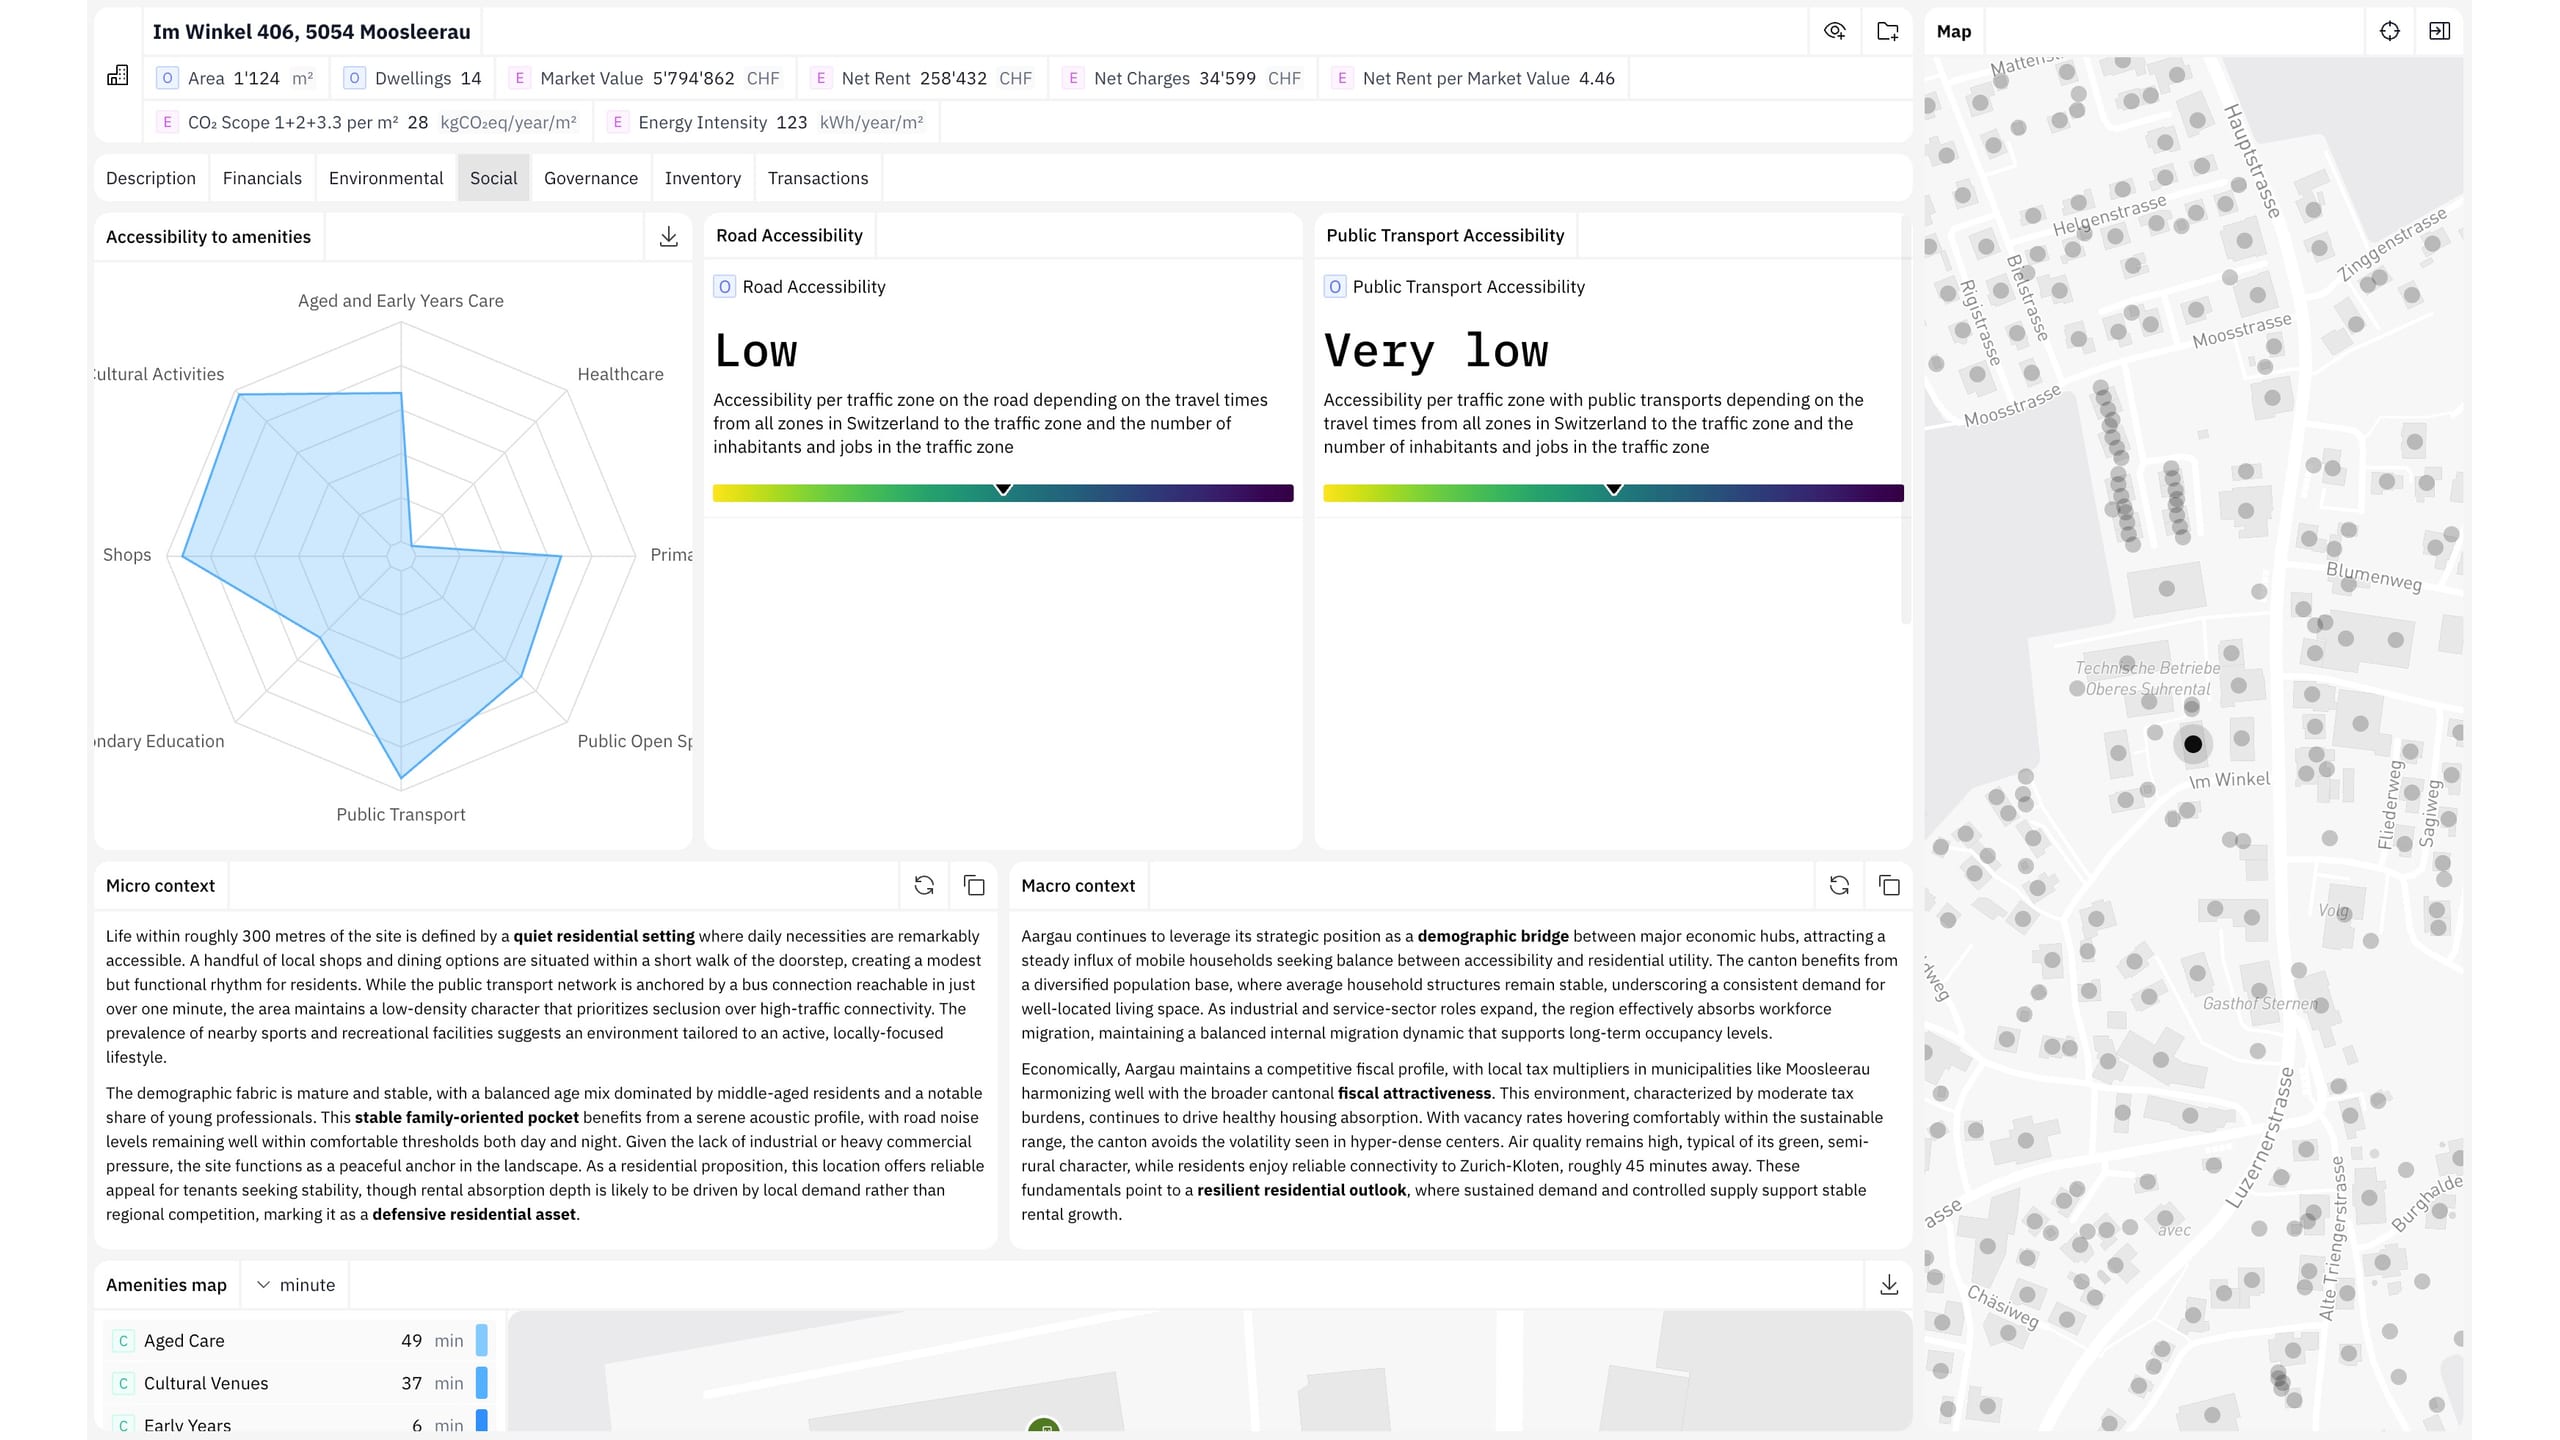Click the Market Value 5'794'862 figure
The width and height of the screenshot is (2560, 1440).
click(x=693, y=78)
